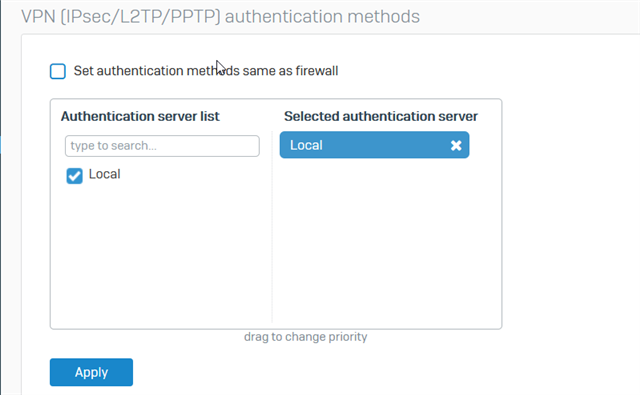Uncheck the Local server checkbox
Viewport: 640px width, 395px height.
74,176
